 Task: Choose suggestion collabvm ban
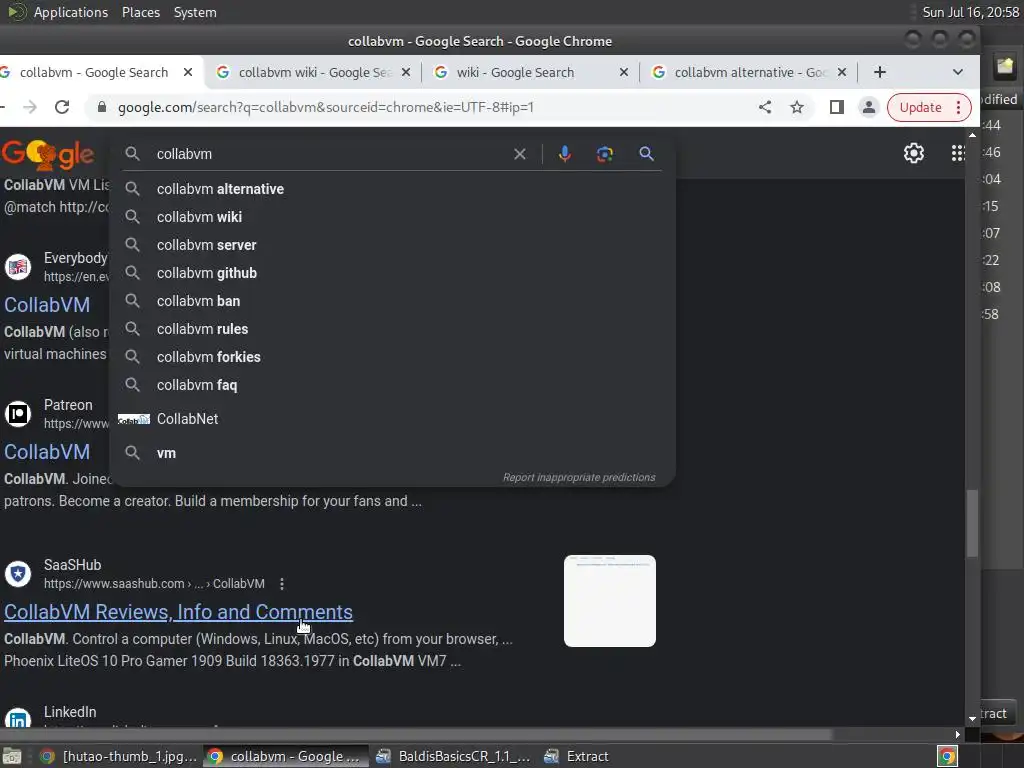coord(392,301)
